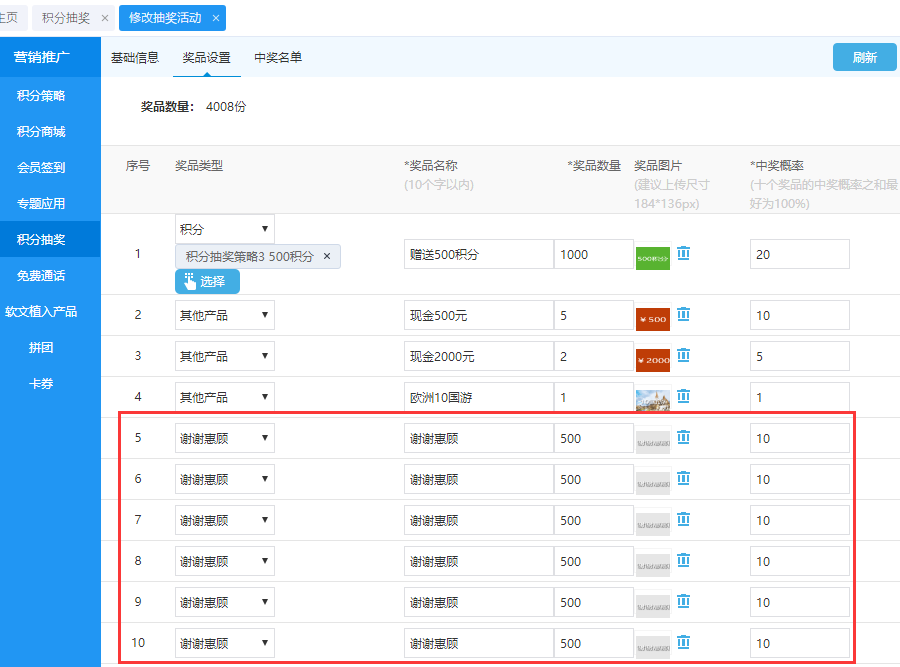900x667 pixels.
Task: Delete the image for prize row 1
Action: 684,254
